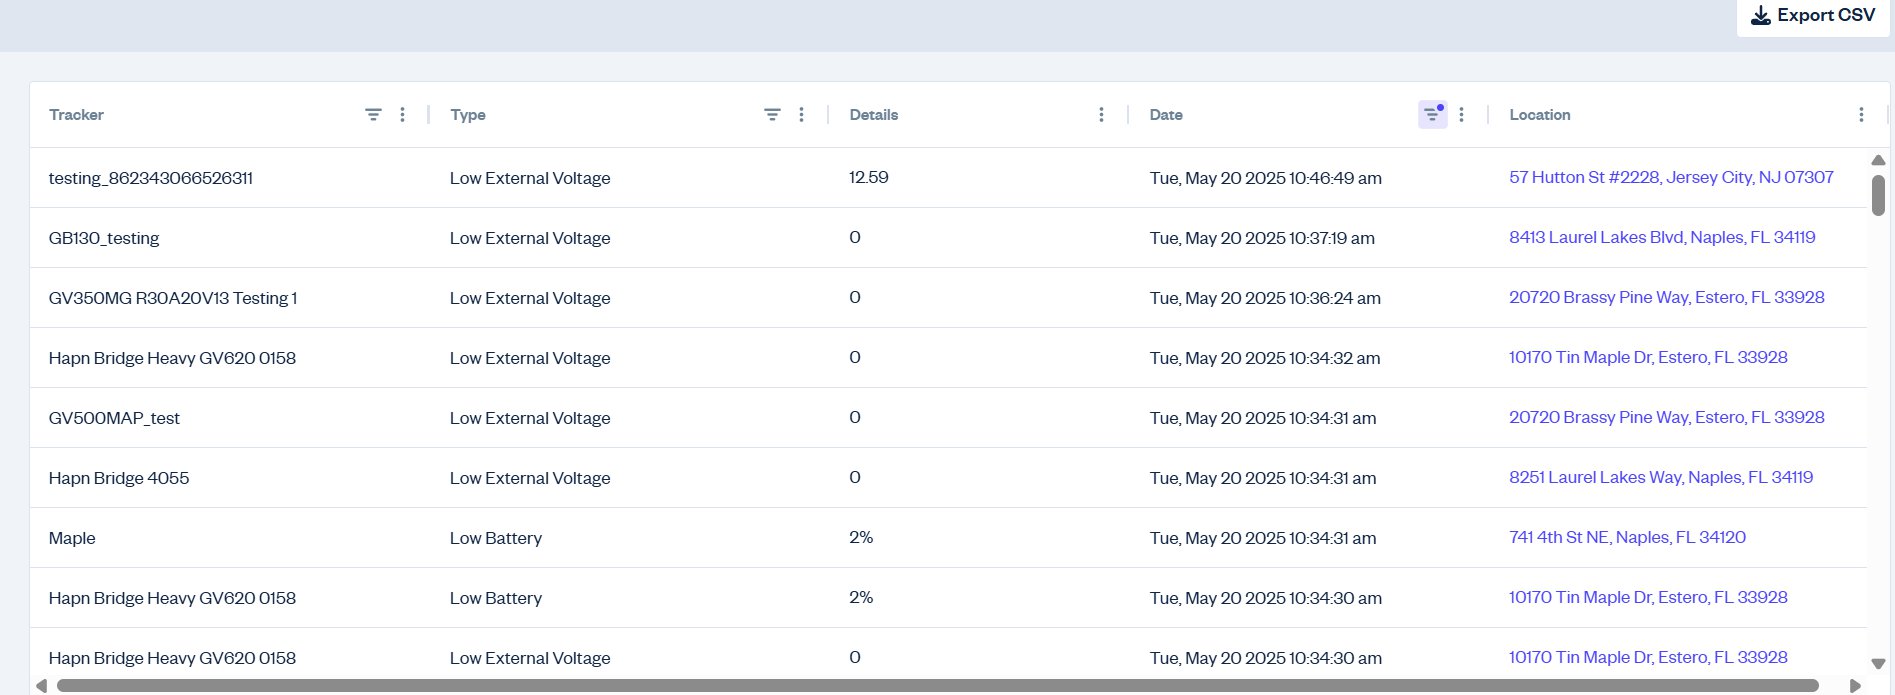1895x695 pixels.
Task: Open Type column three-dot menu
Action: tap(801, 115)
